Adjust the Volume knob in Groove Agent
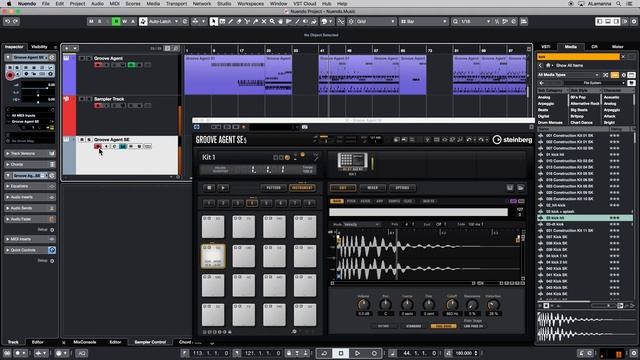The height and width of the screenshot is (360, 640). 363,304
